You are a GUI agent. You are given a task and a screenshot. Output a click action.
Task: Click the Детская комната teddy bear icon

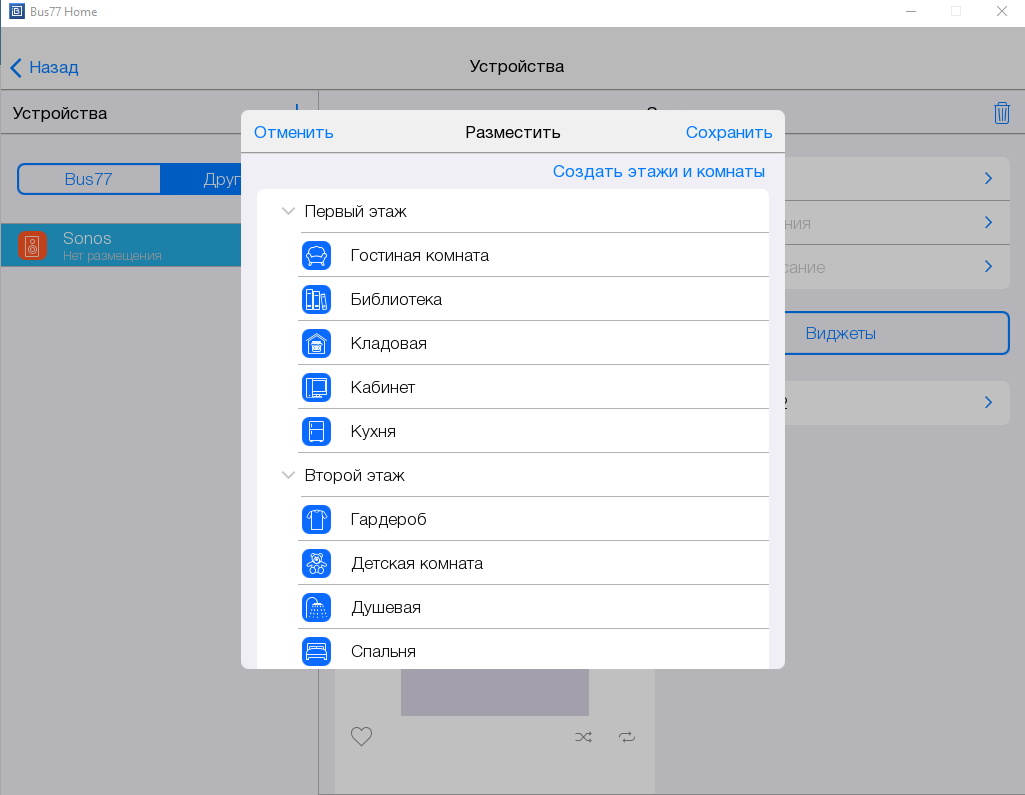tap(316, 563)
